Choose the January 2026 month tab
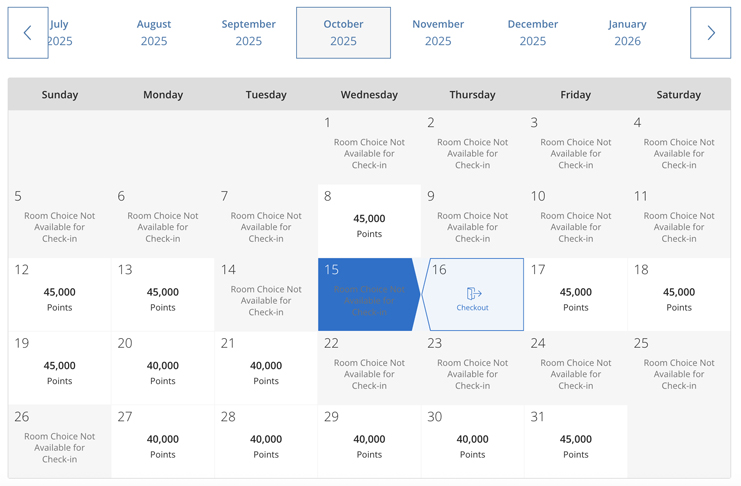 tap(627, 33)
